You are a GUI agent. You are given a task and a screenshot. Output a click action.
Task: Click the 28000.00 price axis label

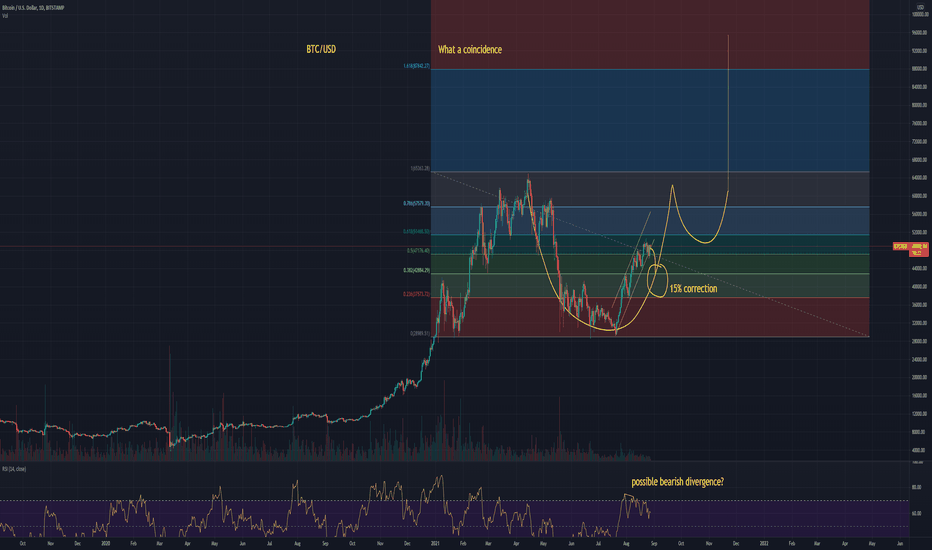[919, 341]
